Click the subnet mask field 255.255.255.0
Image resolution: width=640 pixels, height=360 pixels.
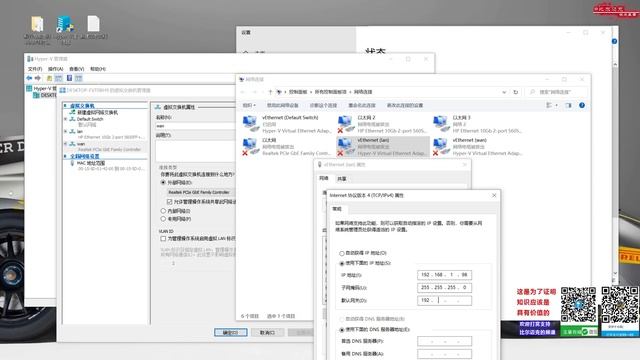point(444,288)
